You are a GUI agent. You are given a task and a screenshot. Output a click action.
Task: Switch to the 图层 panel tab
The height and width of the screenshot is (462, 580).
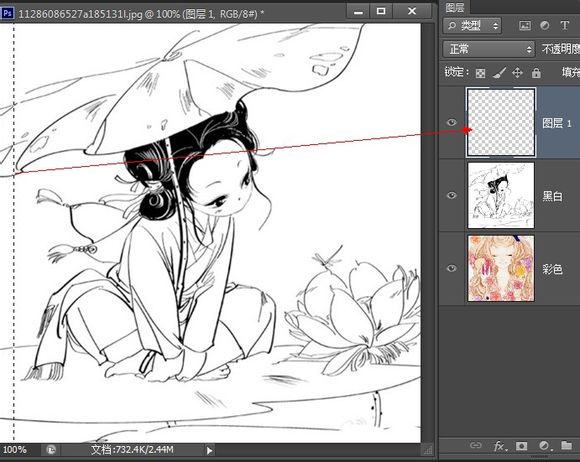455,7
